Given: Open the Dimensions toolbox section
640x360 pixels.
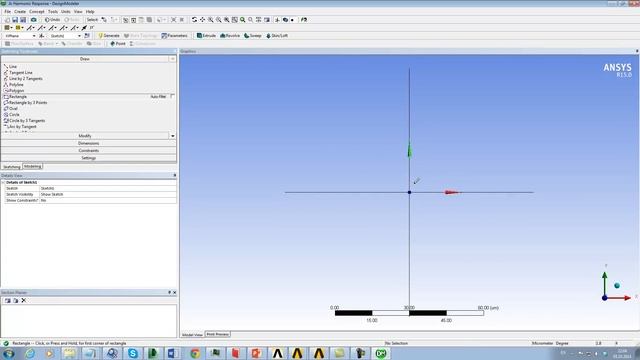Looking at the screenshot, I should [x=89, y=143].
